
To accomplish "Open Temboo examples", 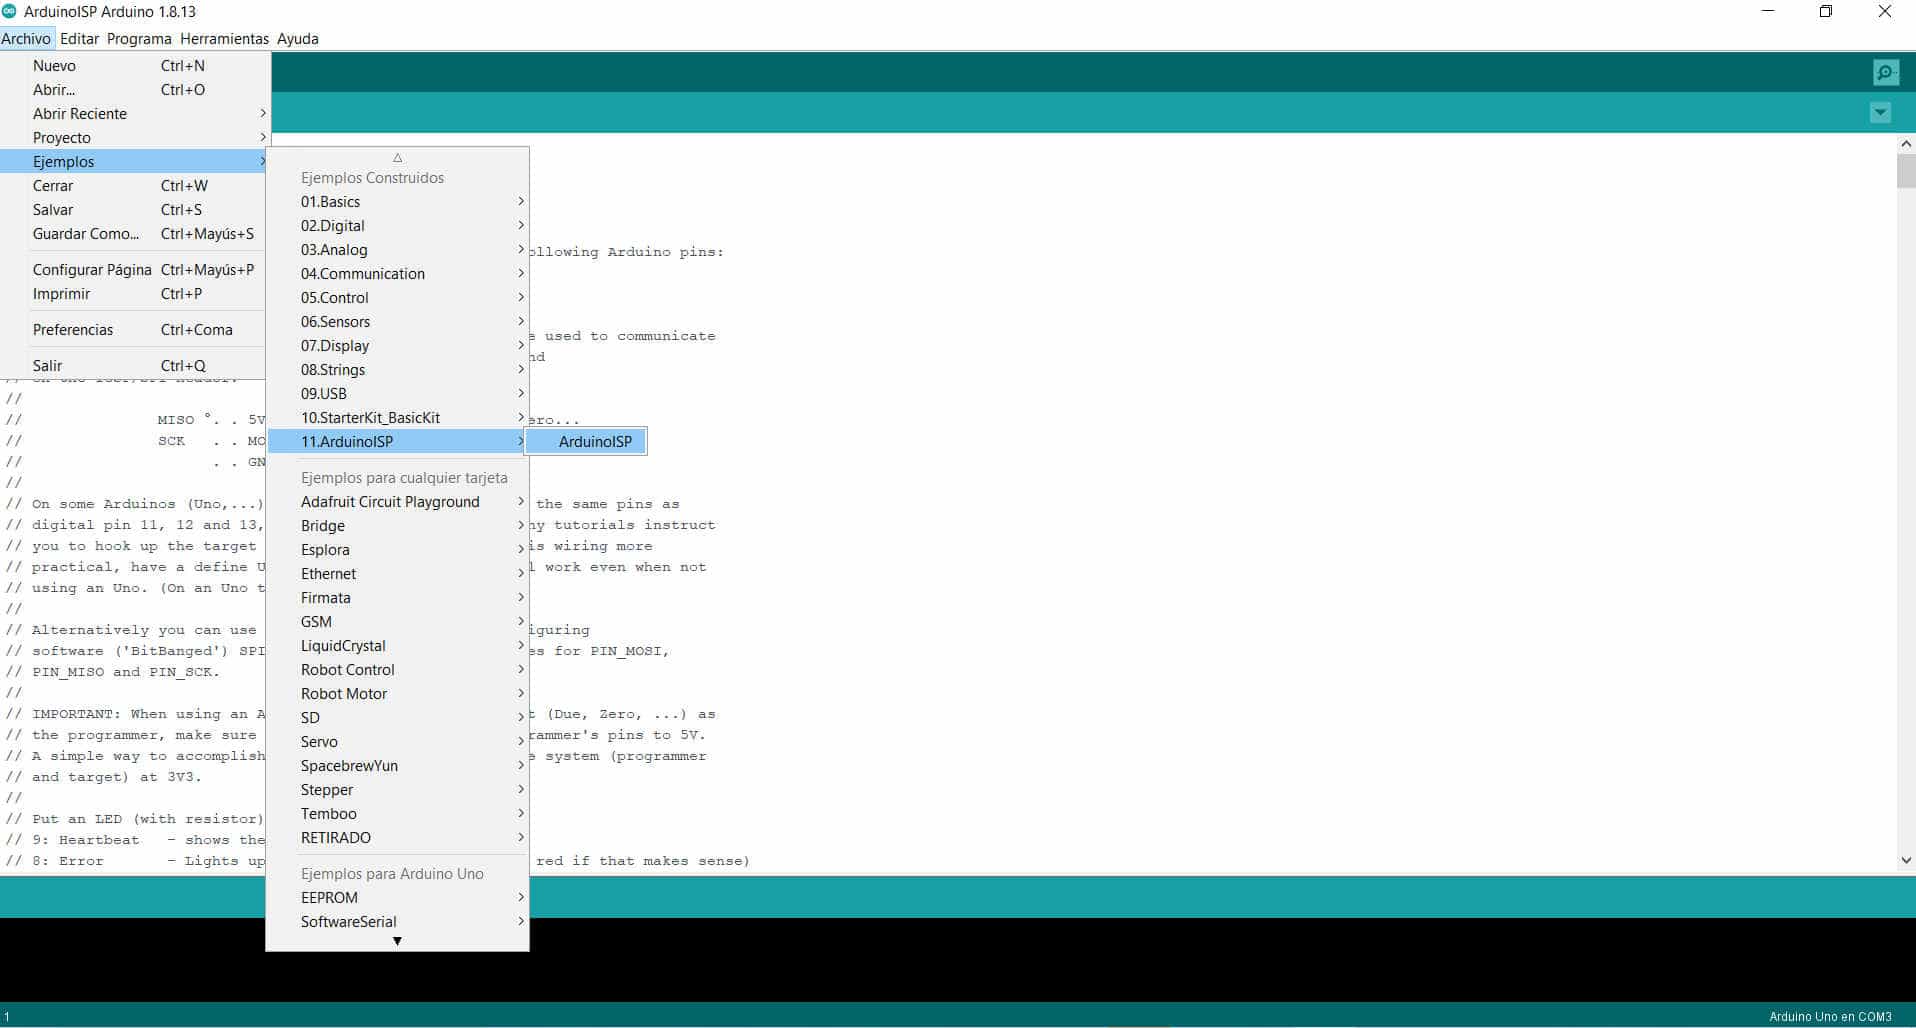I will pyautogui.click(x=397, y=814).
